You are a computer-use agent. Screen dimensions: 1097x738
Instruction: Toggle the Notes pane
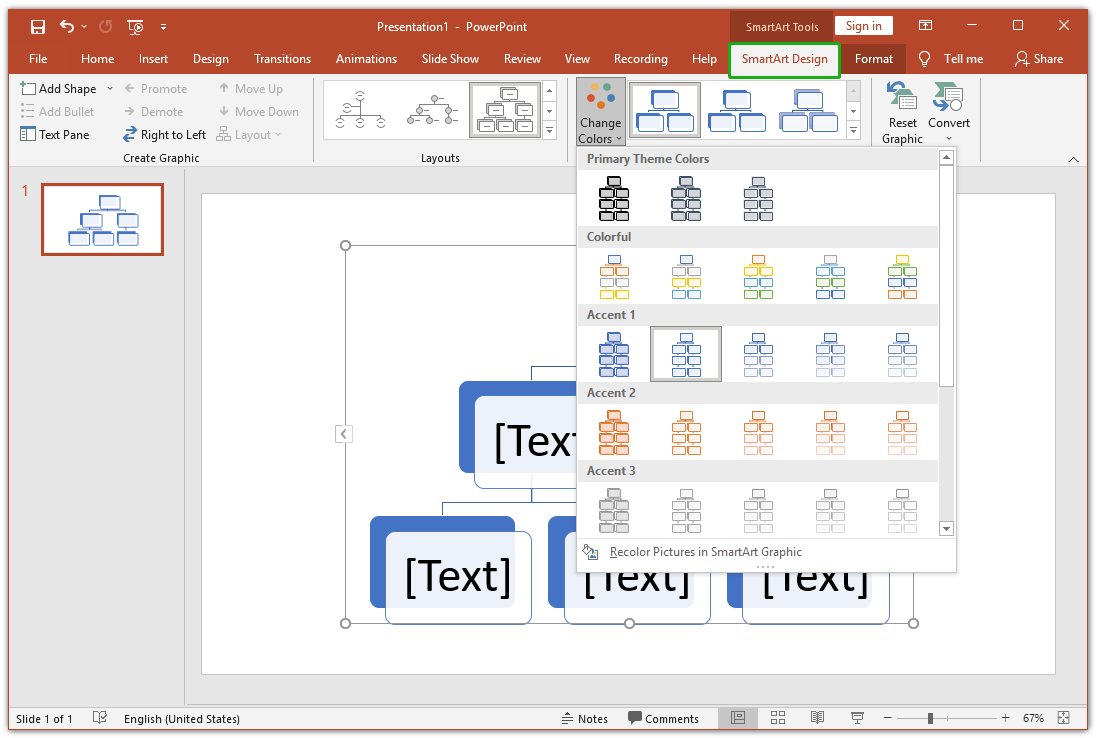[x=585, y=718]
